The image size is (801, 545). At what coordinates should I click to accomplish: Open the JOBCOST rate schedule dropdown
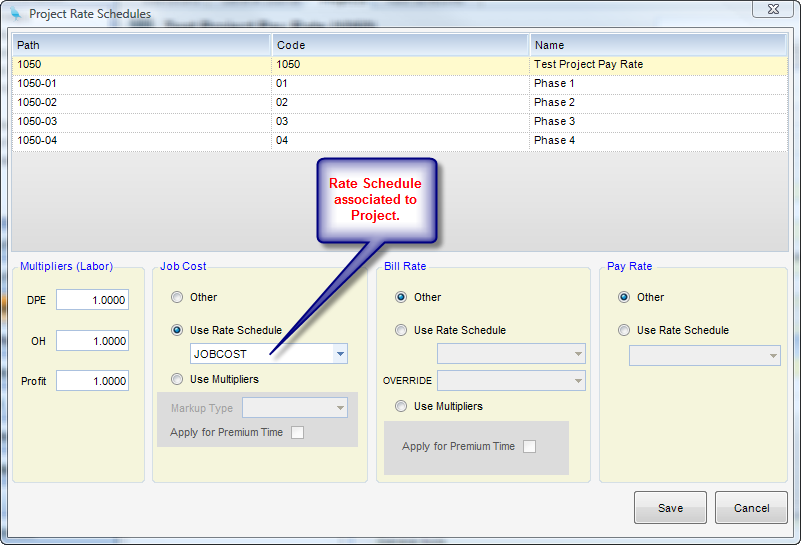pos(340,354)
